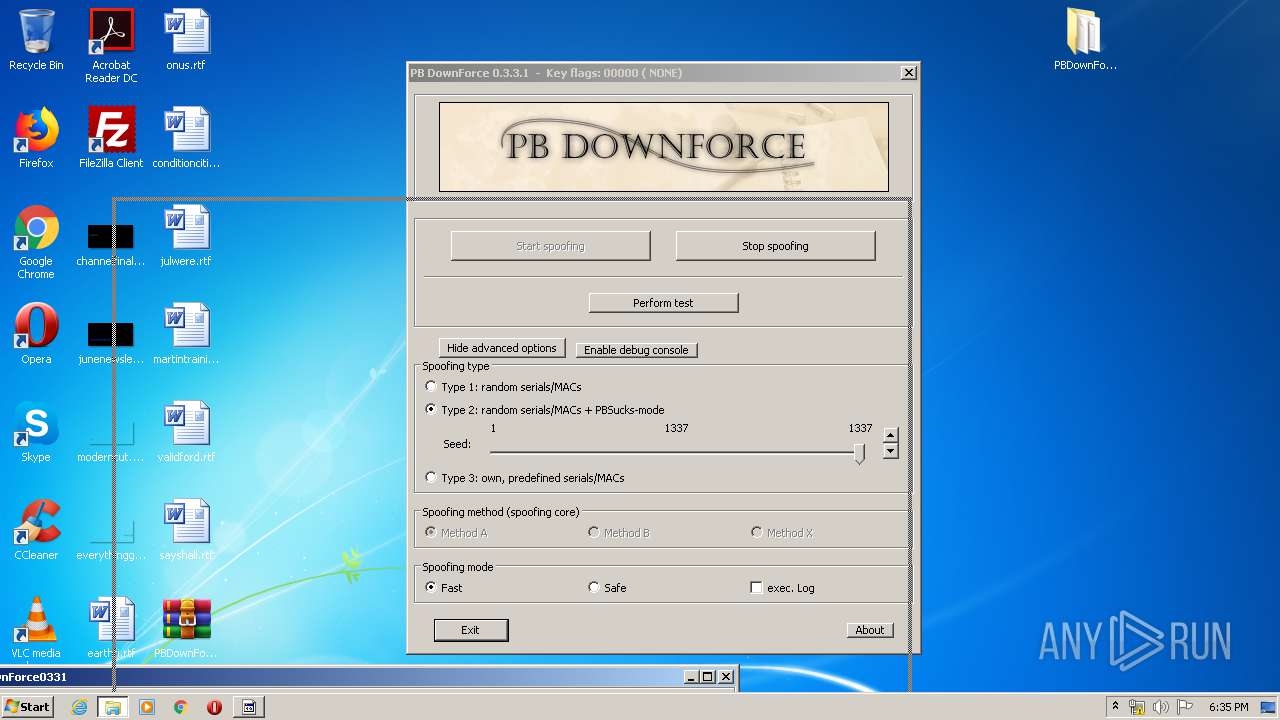
Task: Choose spoofing Method B
Action: (594, 533)
